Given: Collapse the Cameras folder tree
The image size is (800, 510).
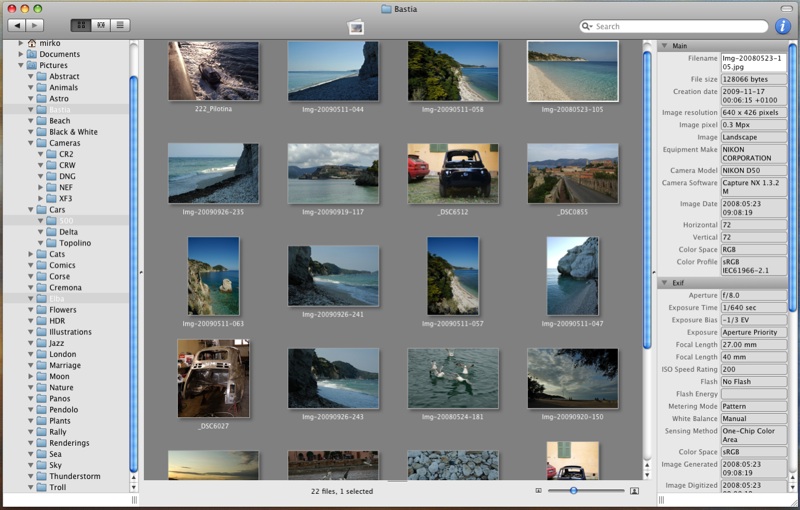Looking at the screenshot, I should pyautogui.click(x=31, y=143).
